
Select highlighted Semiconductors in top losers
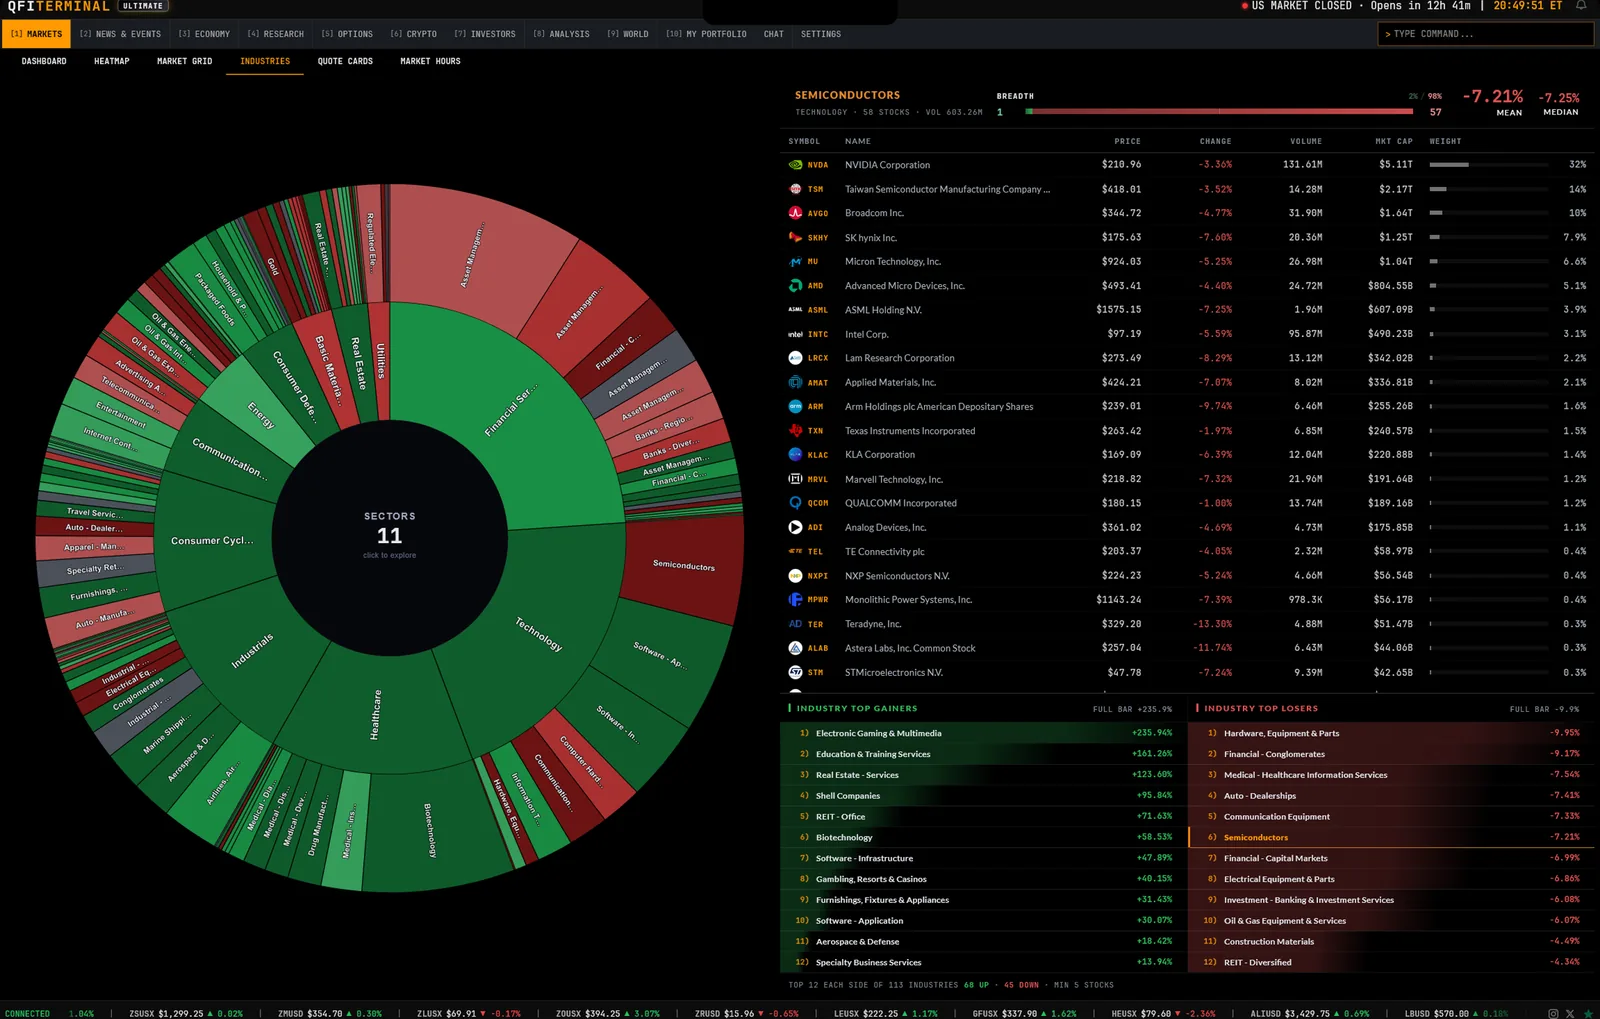coord(1389,837)
